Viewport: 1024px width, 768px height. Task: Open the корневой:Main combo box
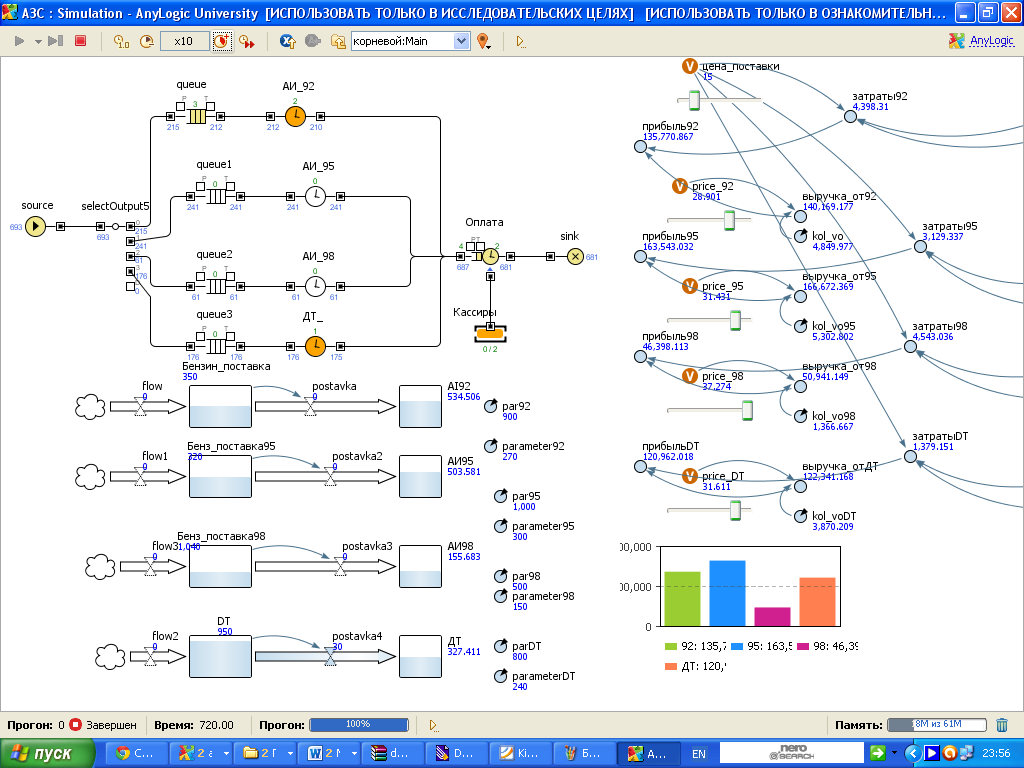410,41
